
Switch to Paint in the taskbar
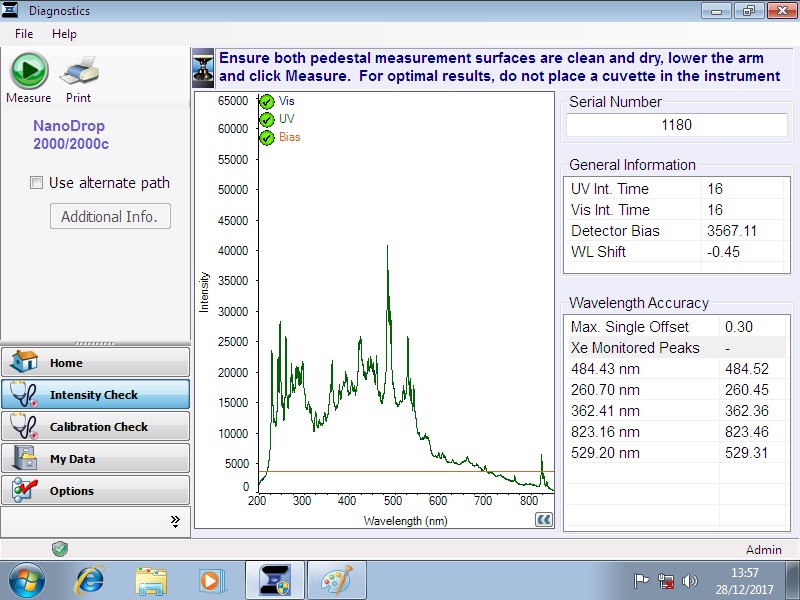coord(337,580)
